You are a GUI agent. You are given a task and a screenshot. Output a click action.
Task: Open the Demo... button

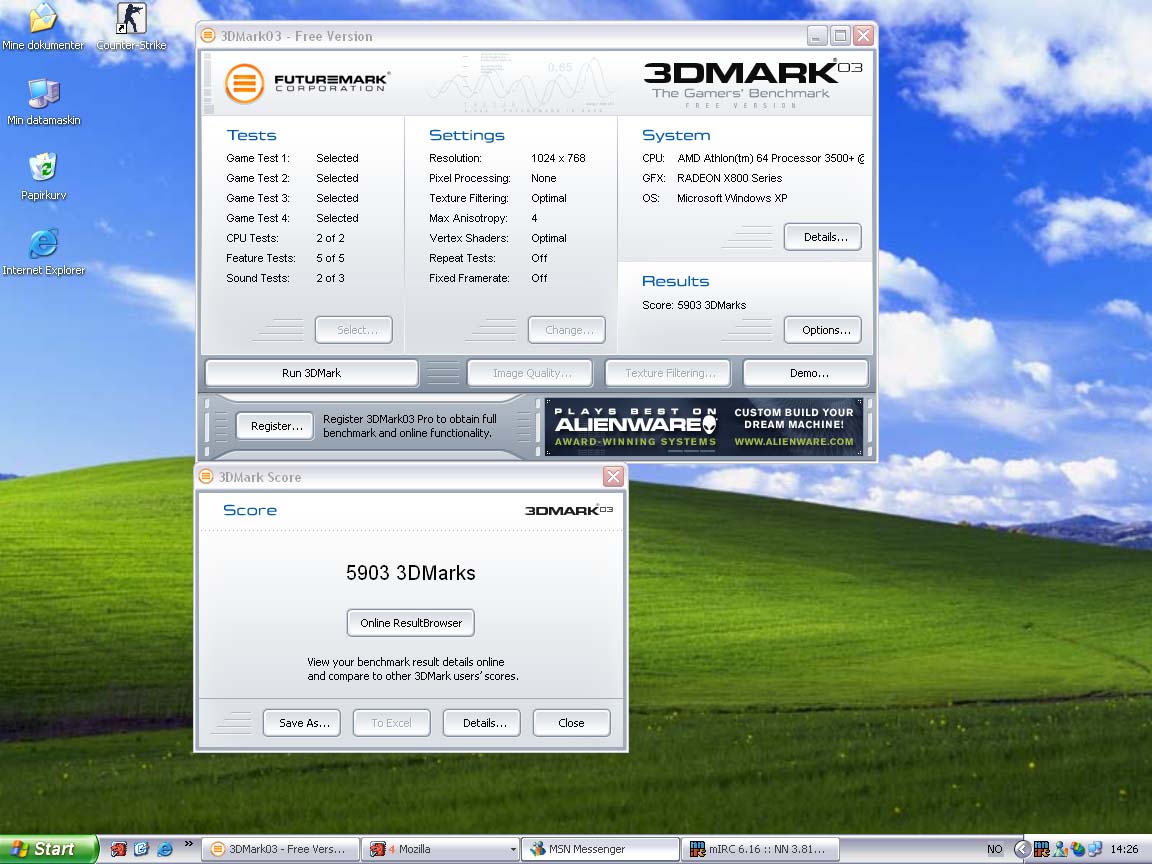coord(806,372)
